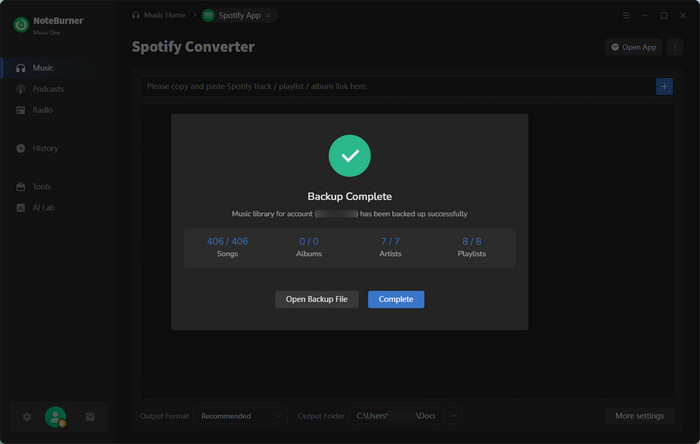
Task: Switch source via Spotify App selector
Action: point(239,15)
